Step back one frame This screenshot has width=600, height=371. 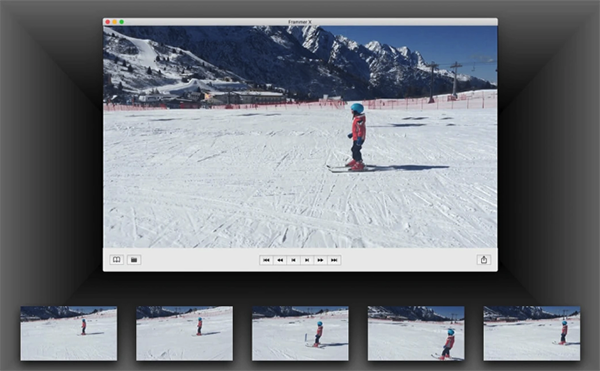point(293,260)
